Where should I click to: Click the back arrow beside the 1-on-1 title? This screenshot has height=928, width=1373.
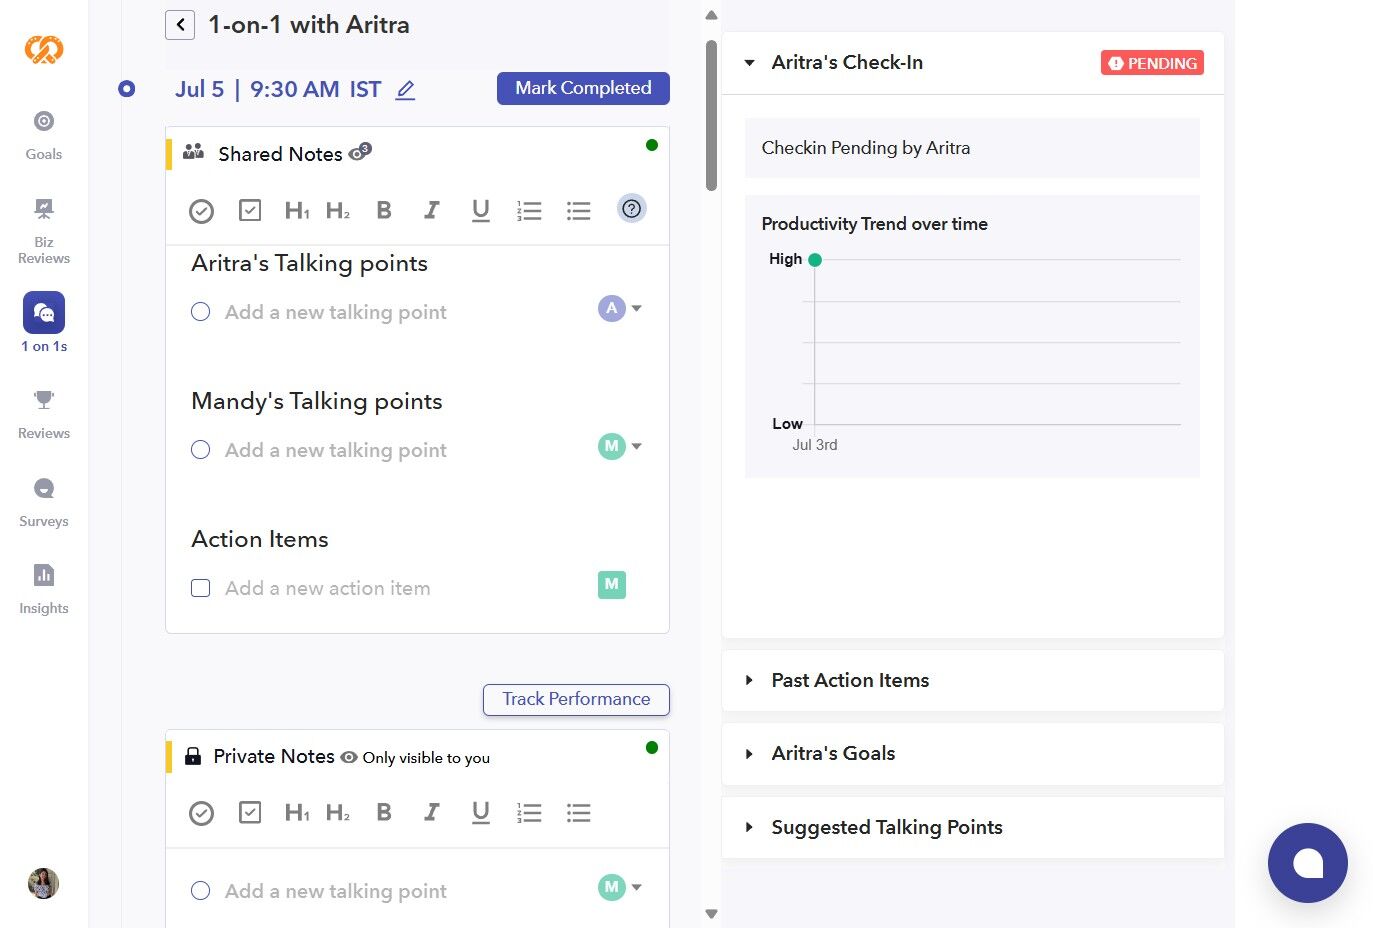pyautogui.click(x=180, y=25)
